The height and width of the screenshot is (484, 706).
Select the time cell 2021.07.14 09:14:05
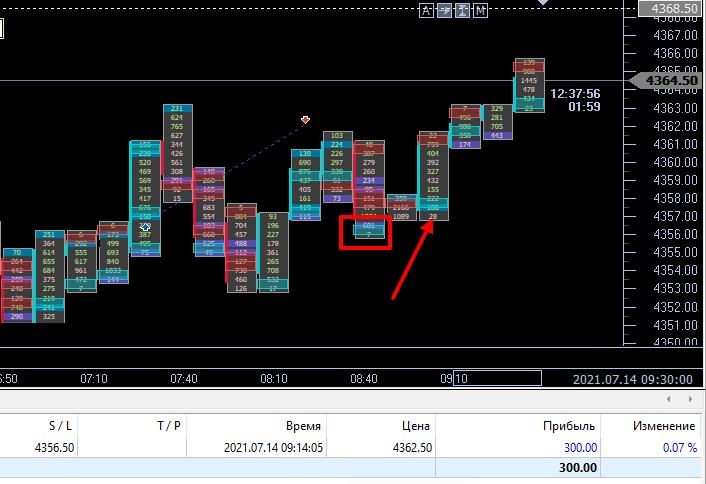point(273,448)
